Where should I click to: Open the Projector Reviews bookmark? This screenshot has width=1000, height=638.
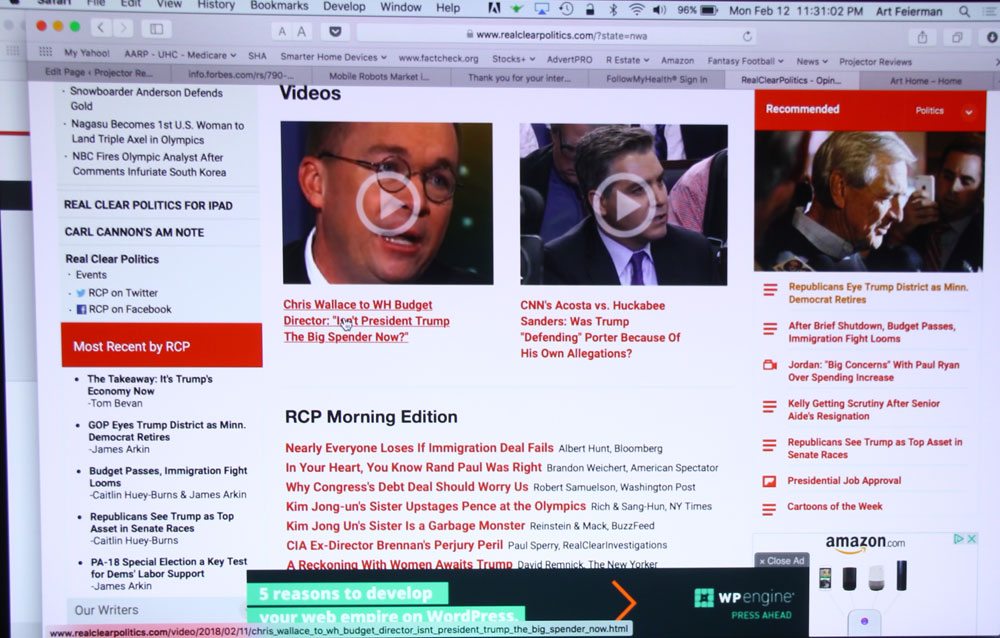pos(875,62)
